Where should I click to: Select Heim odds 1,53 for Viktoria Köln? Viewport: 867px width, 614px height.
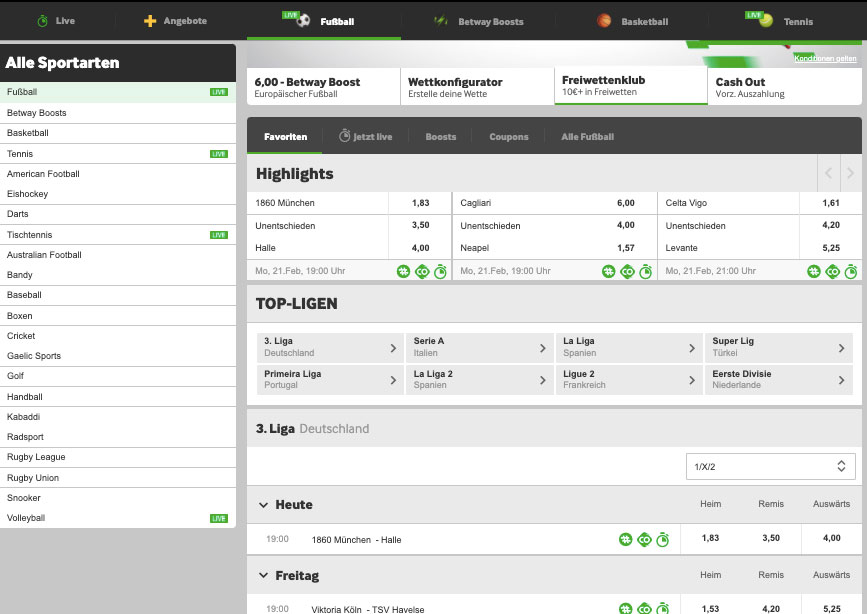[711, 608]
